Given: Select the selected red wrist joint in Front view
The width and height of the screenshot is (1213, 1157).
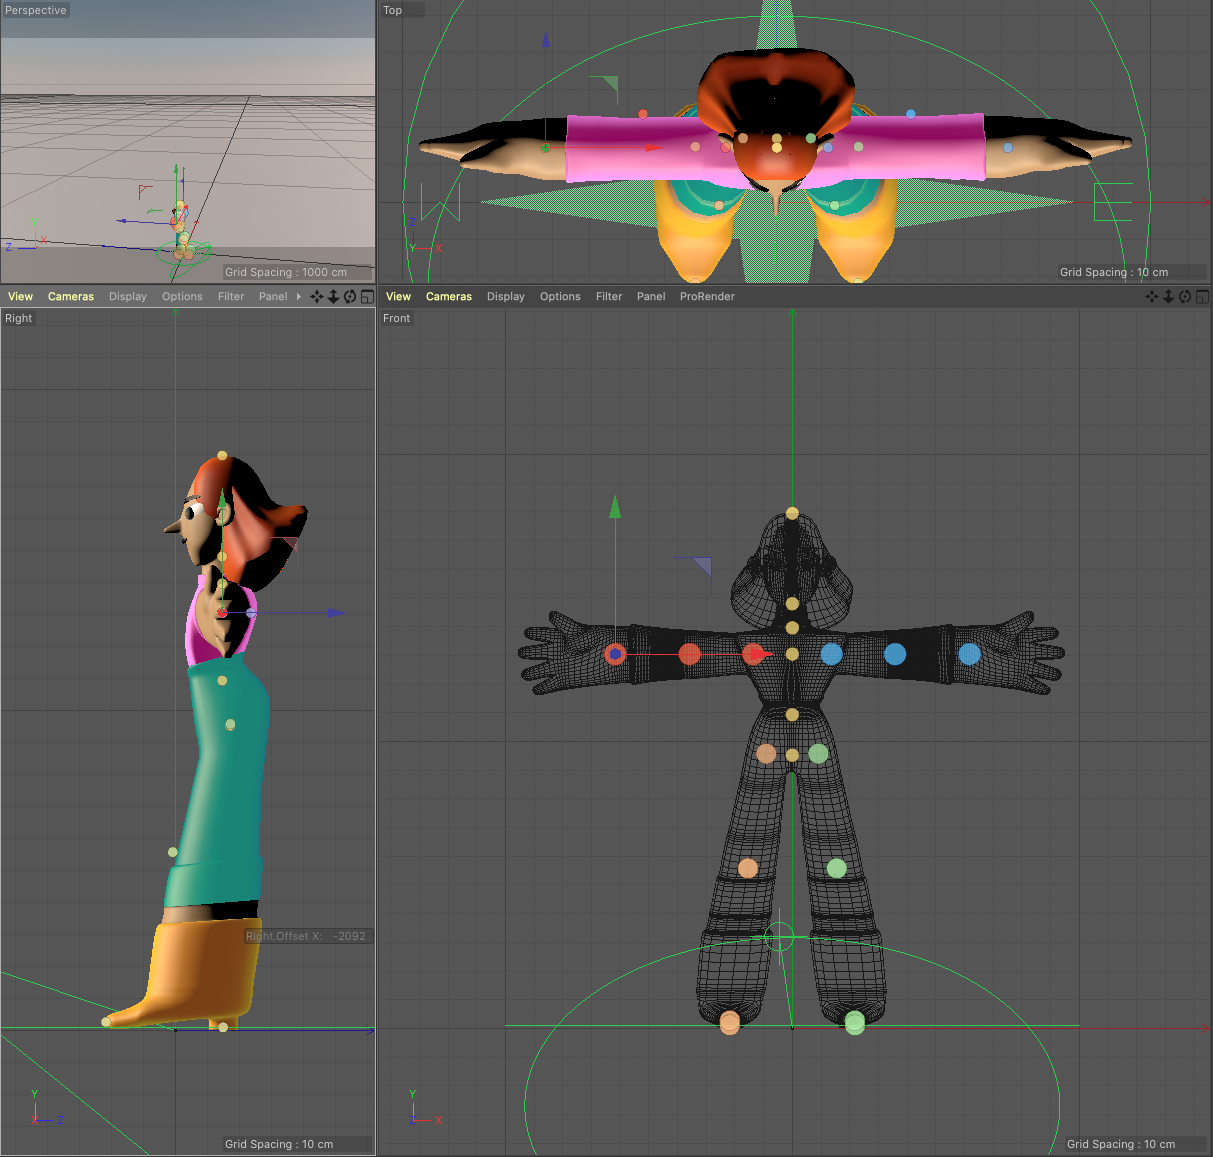Looking at the screenshot, I should click(x=615, y=654).
